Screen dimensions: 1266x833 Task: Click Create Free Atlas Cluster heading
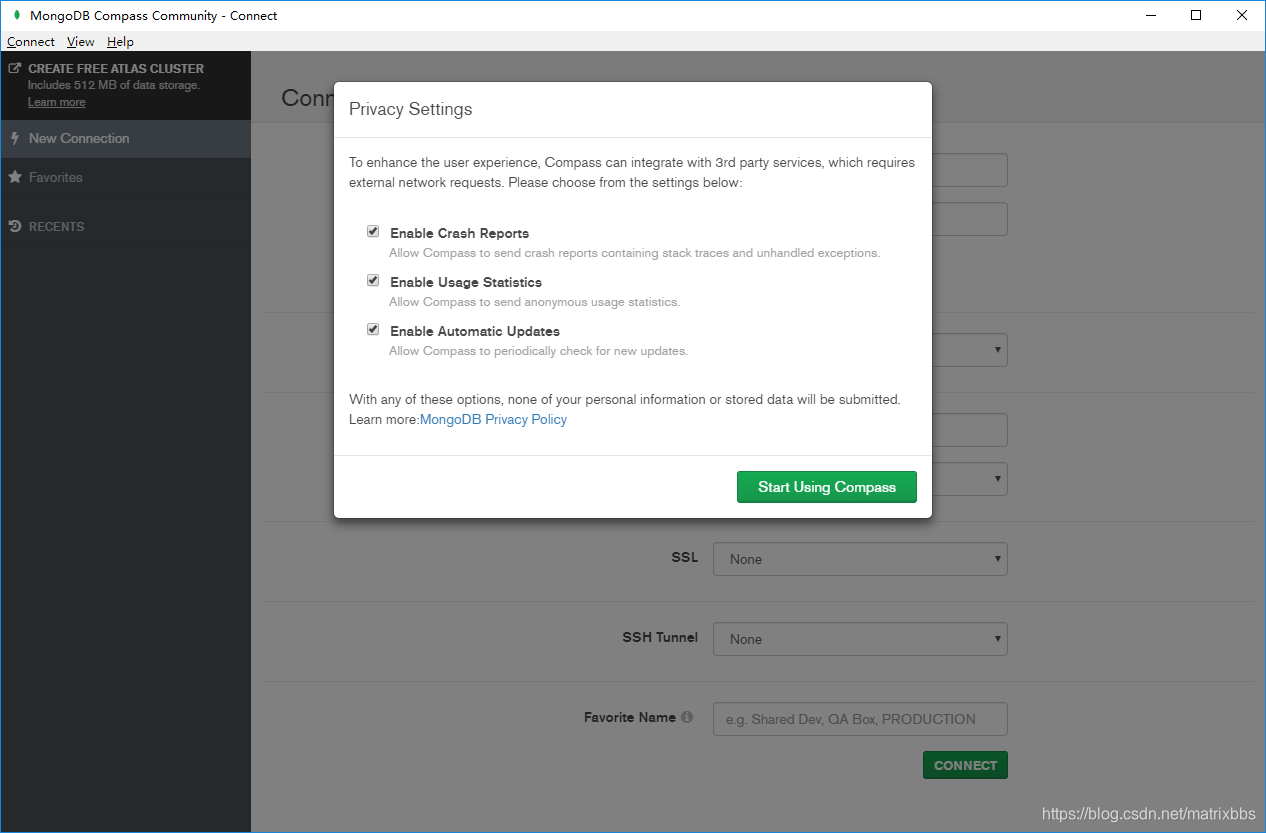click(116, 69)
